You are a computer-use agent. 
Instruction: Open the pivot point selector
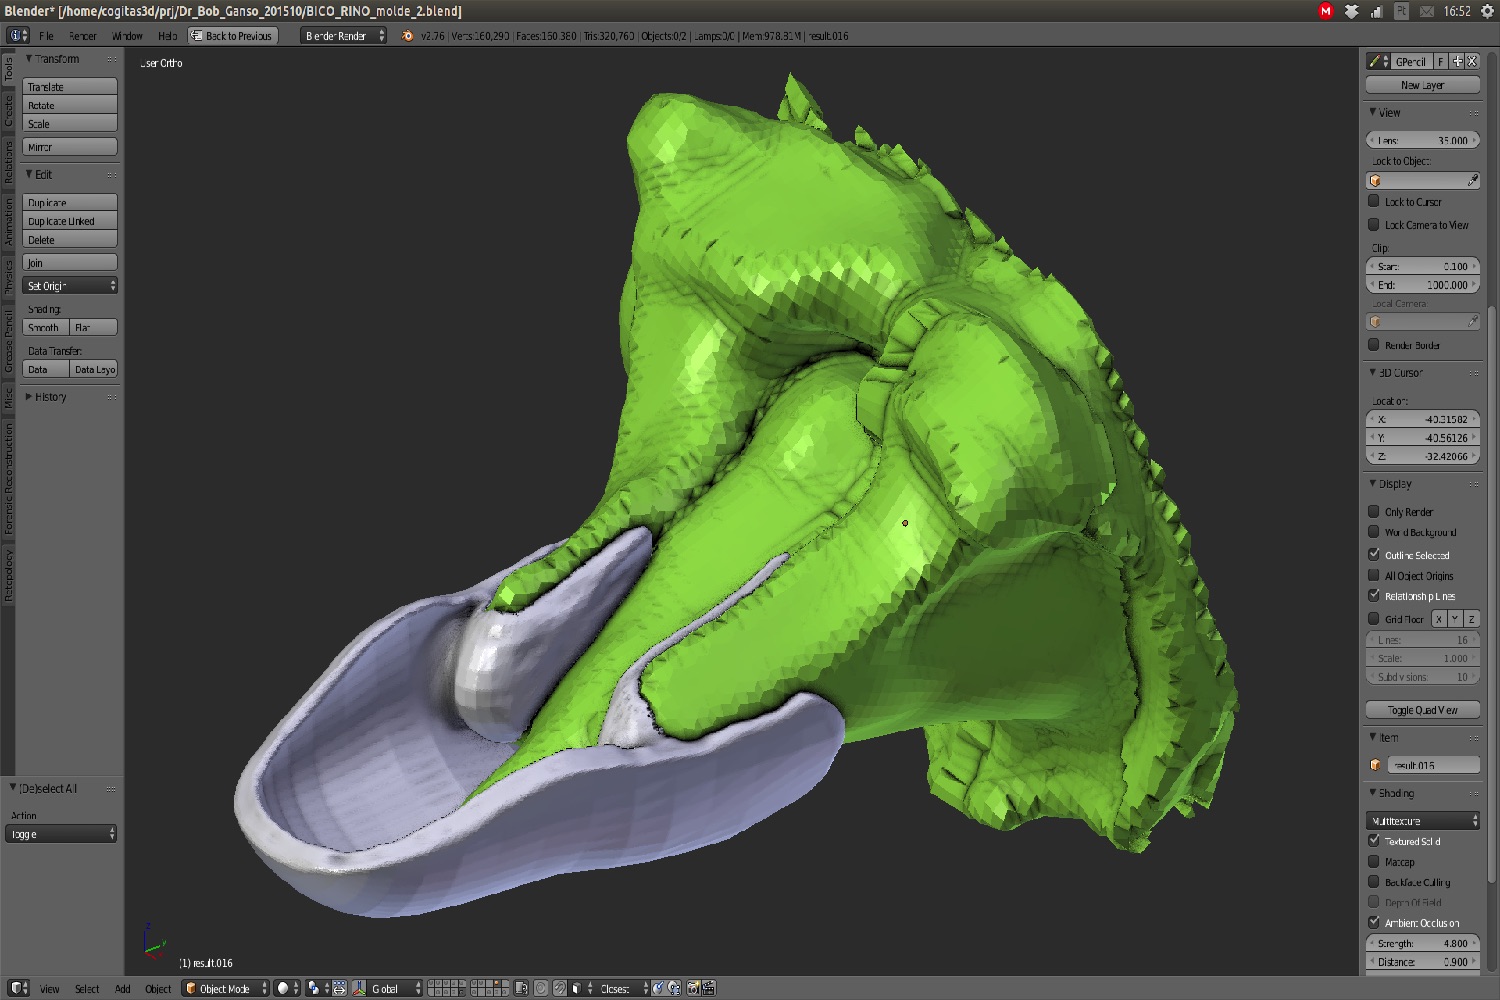pyautogui.click(x=318, y=988)
